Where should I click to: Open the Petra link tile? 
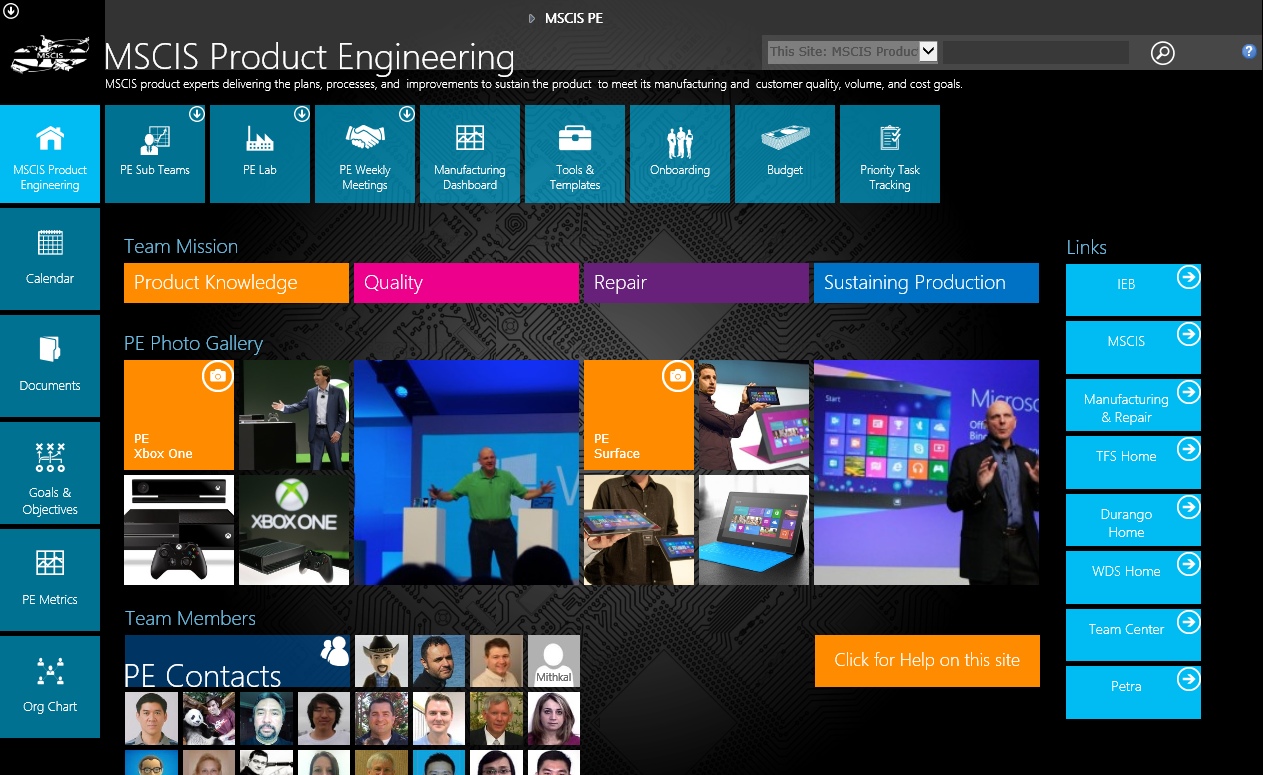(1133, 692)
